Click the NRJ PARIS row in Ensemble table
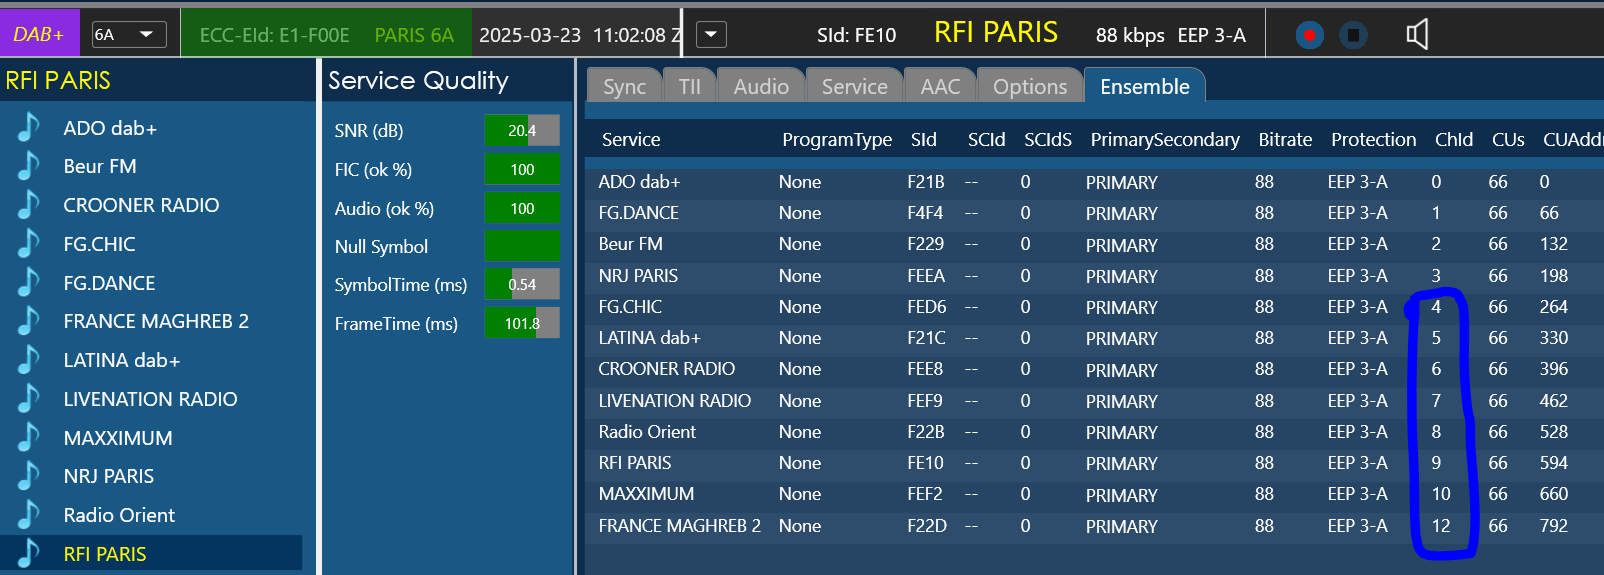Viewport: 1604px width, 575px height. 1094,276
